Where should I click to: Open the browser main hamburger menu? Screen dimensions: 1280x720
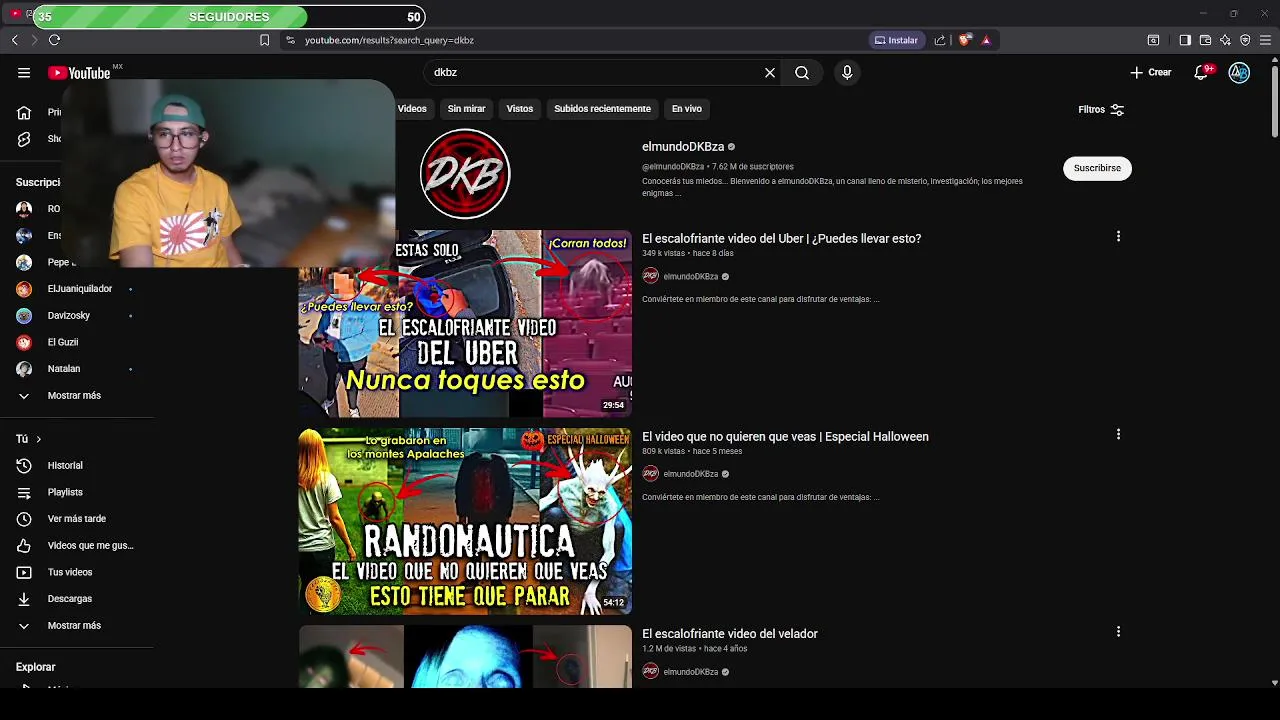pyautogui.click(x=1266, y=40)
